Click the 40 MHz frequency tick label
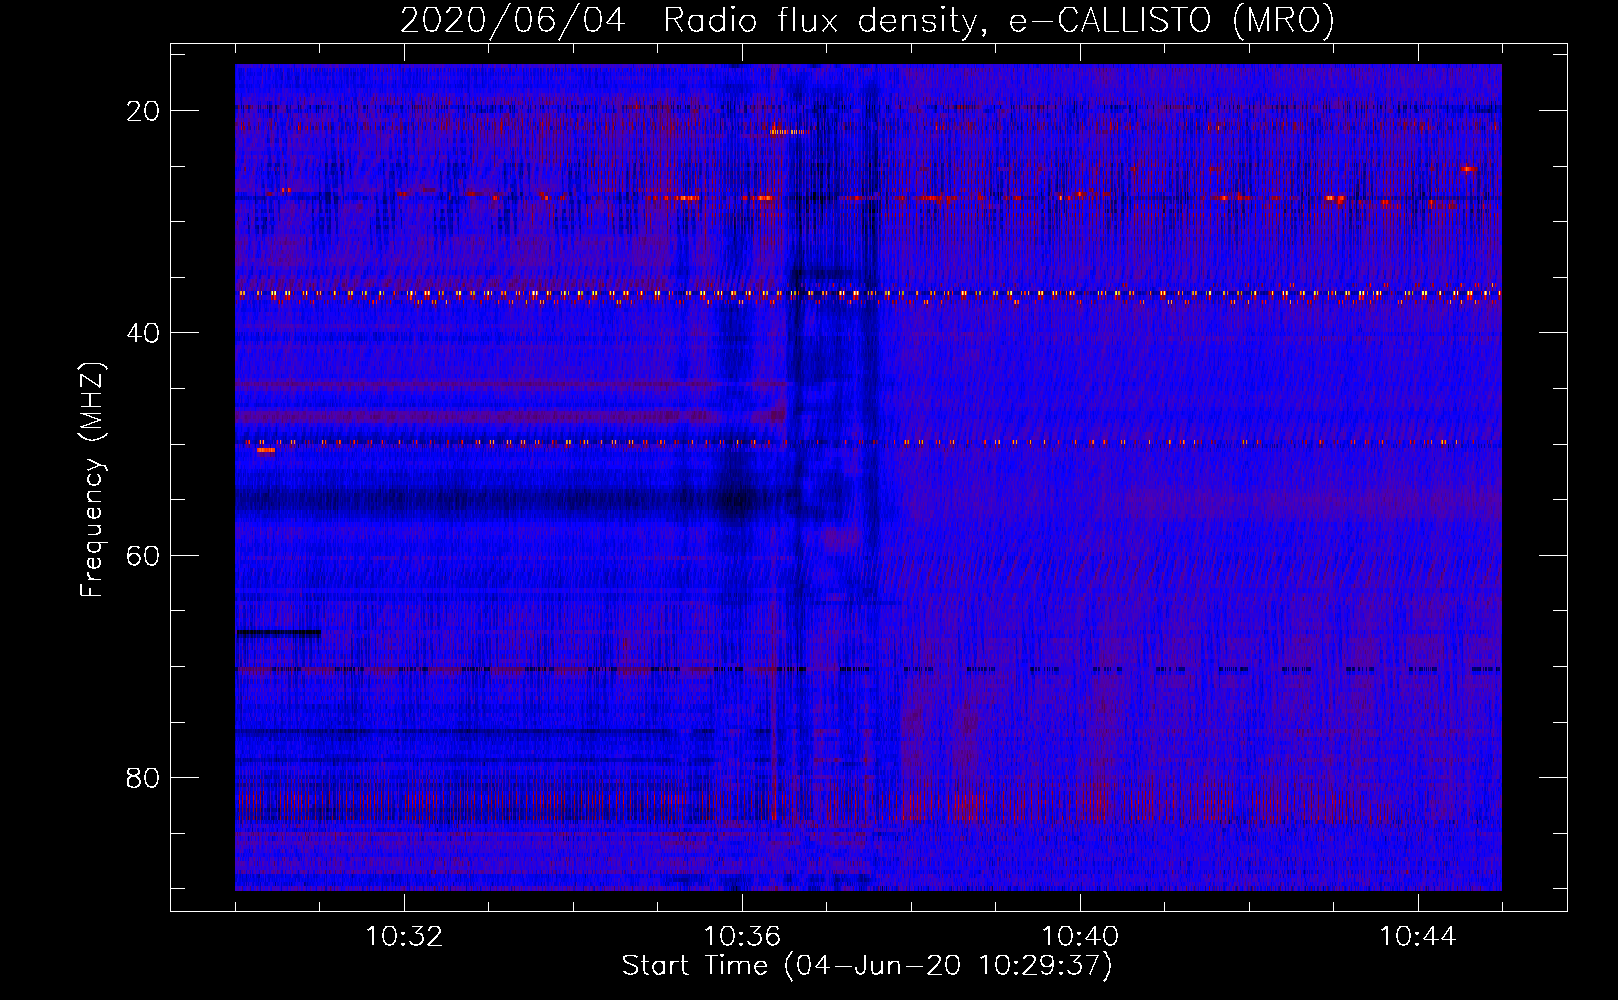 coord(144,333)
